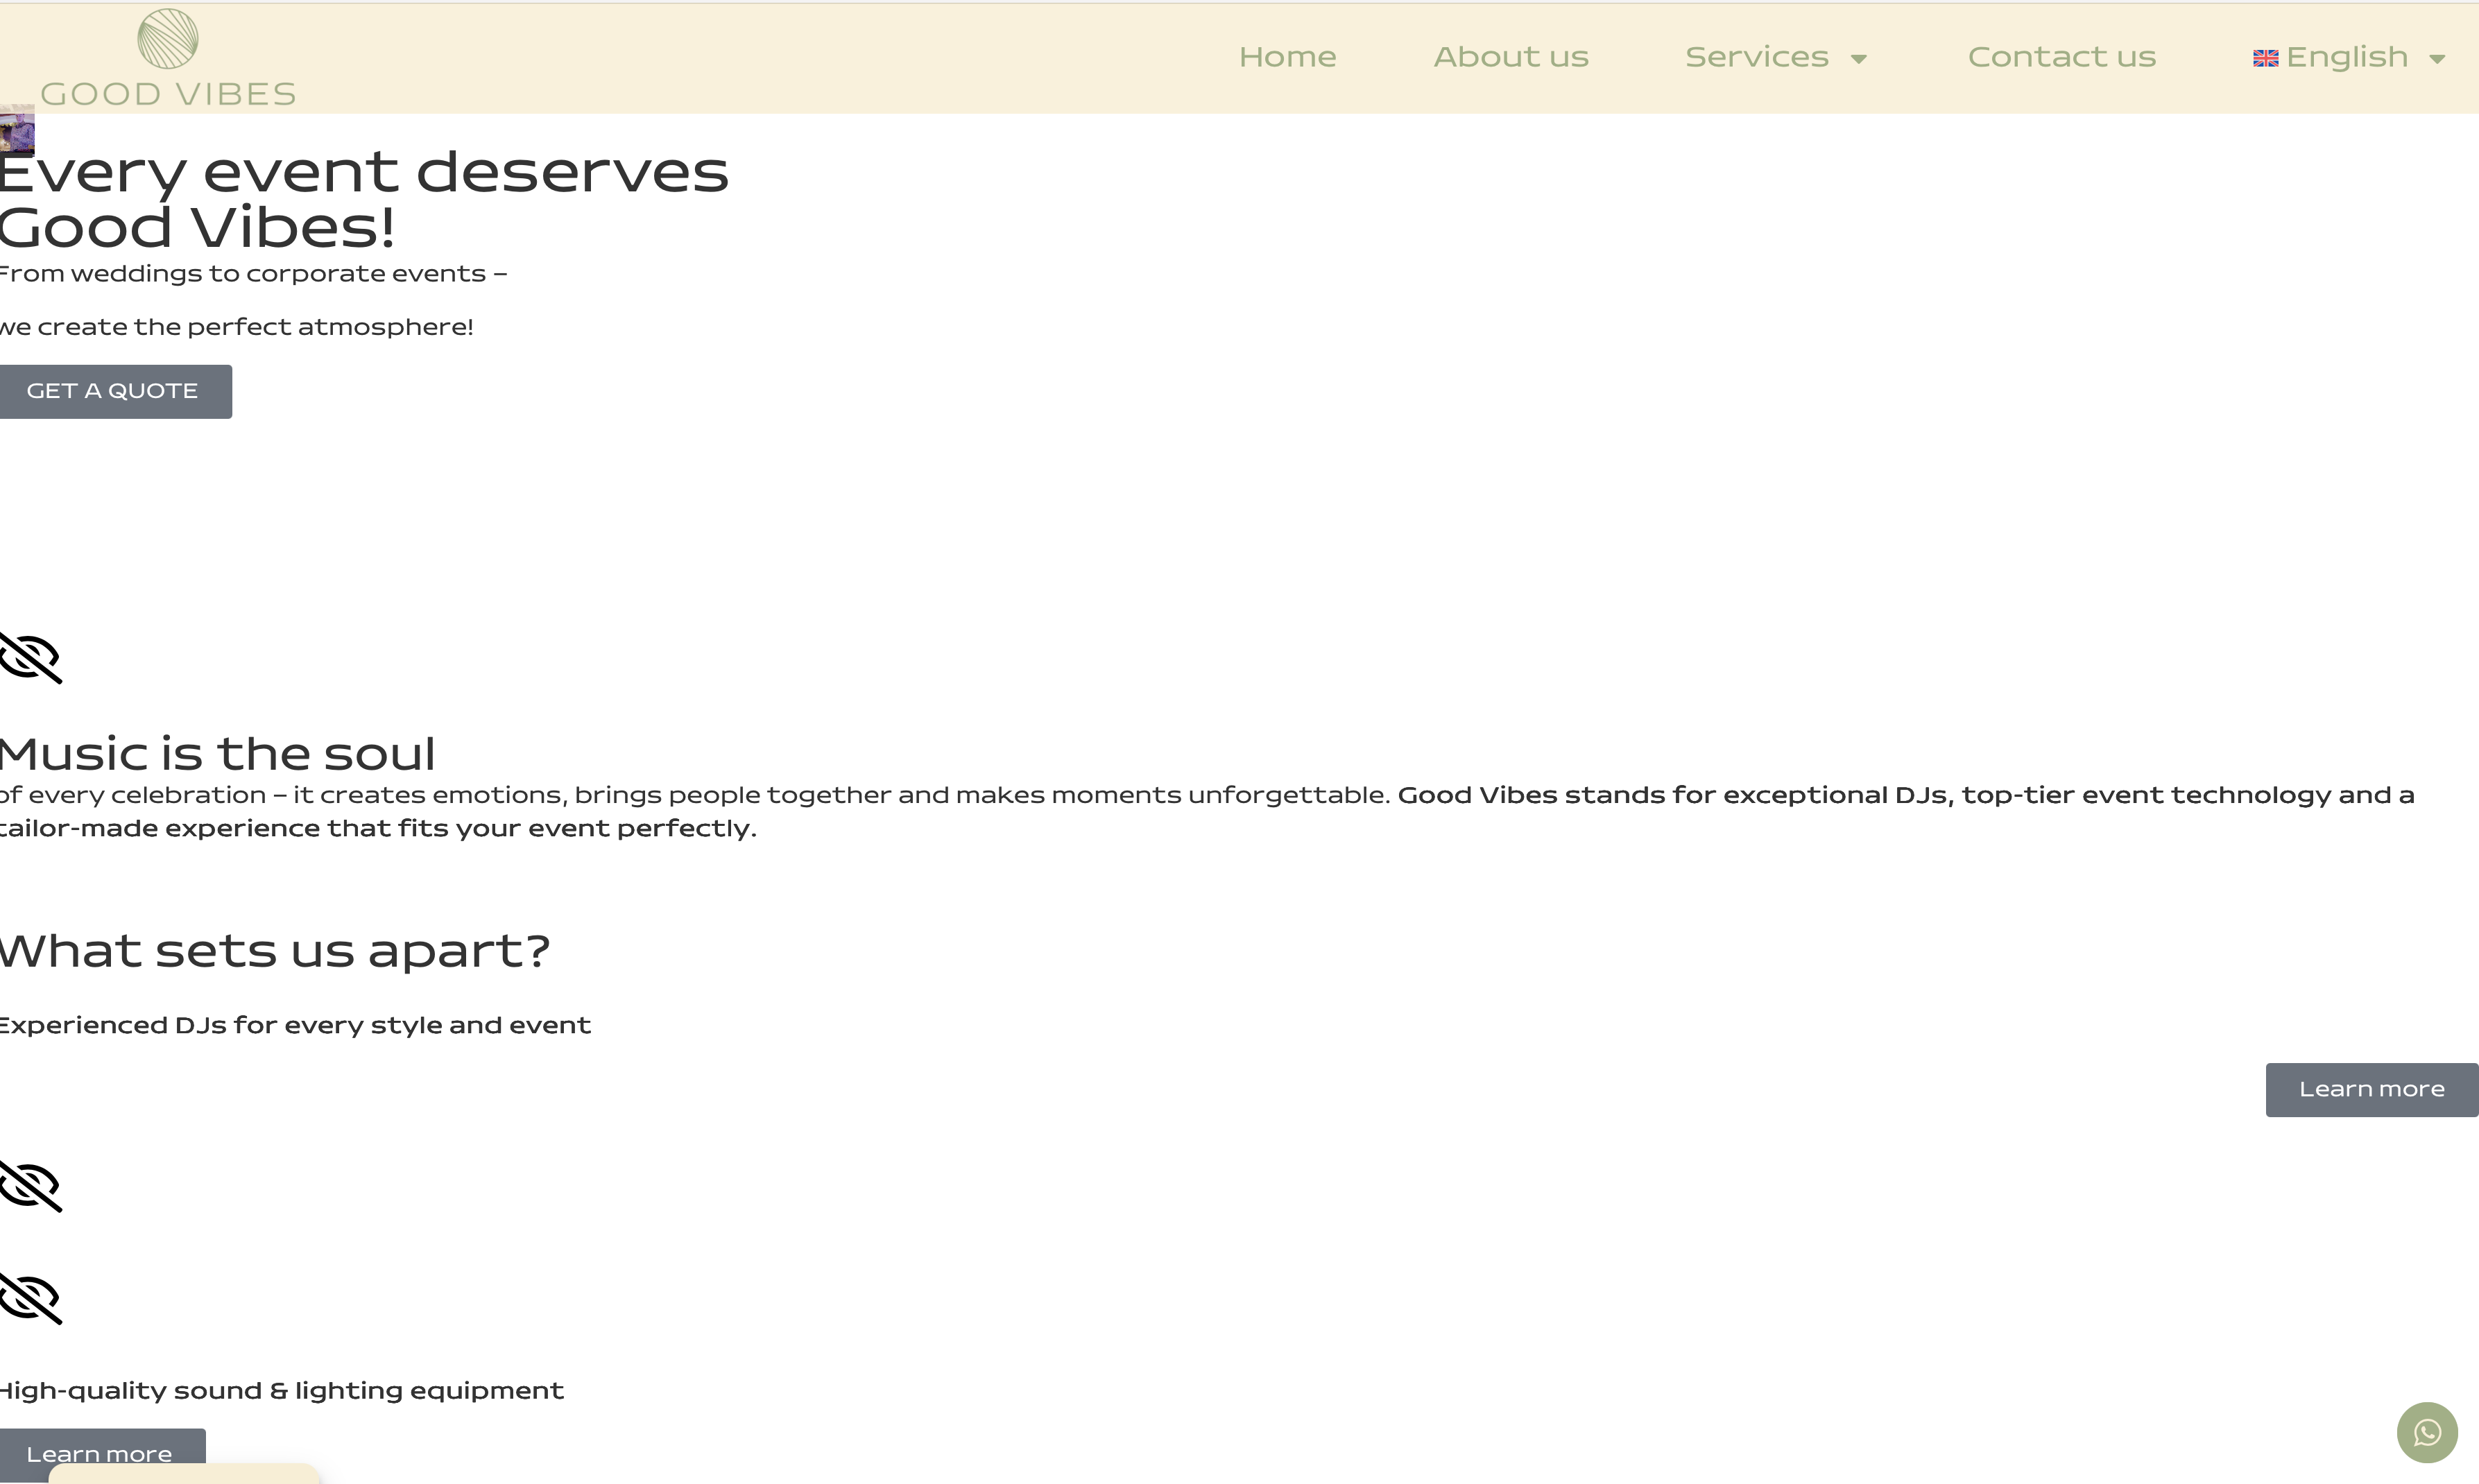Click the 'Music is the soul' heading

pos(217,753)
